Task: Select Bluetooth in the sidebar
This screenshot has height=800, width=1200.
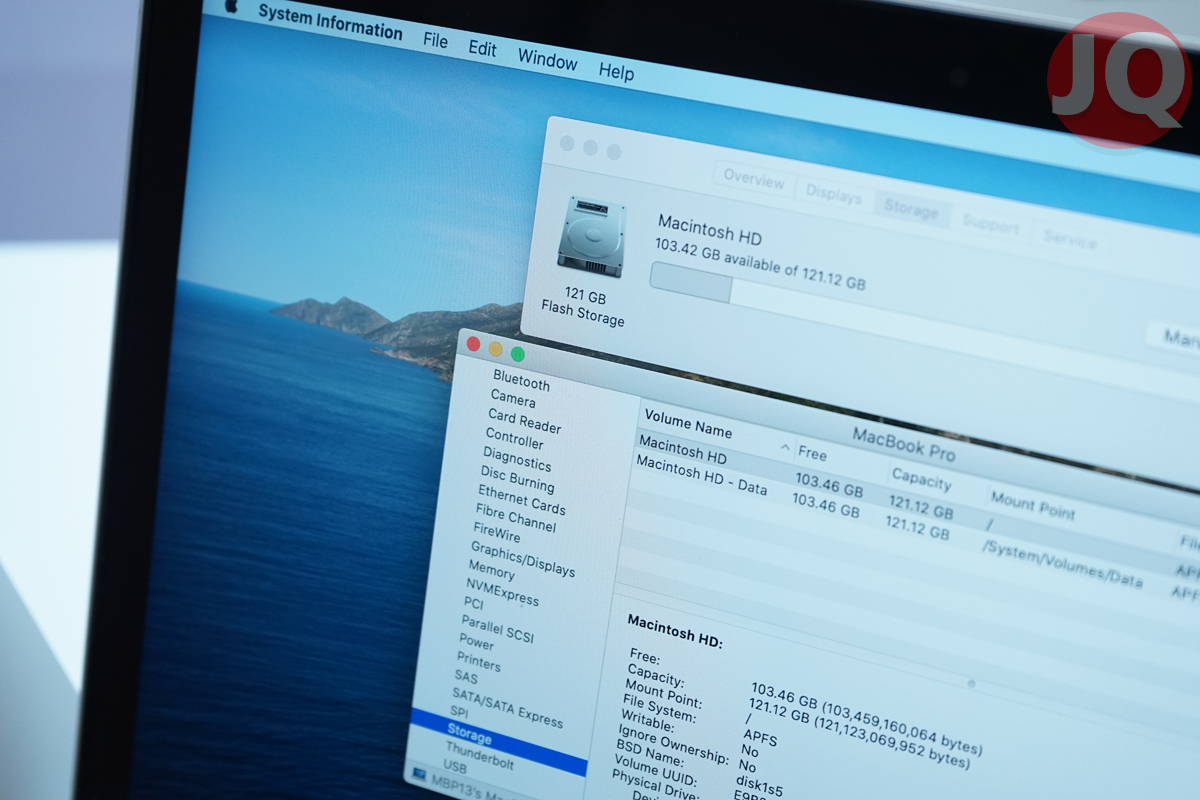Action: (521, 382)
